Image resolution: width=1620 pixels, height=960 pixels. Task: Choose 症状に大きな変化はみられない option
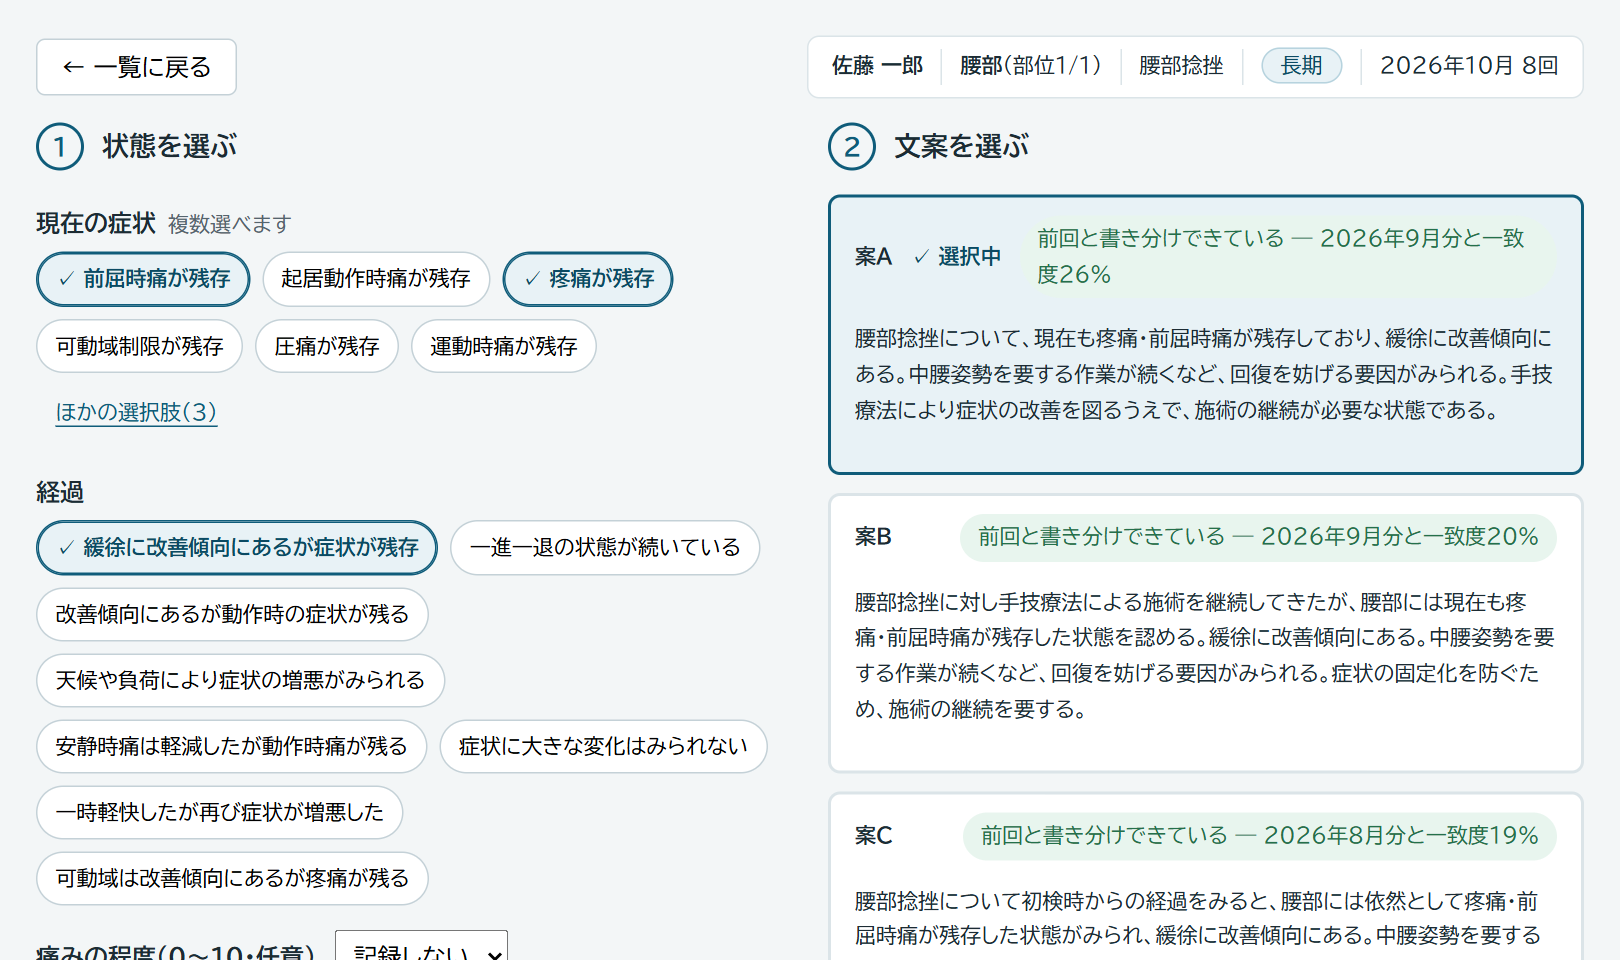tap(603, 746)
